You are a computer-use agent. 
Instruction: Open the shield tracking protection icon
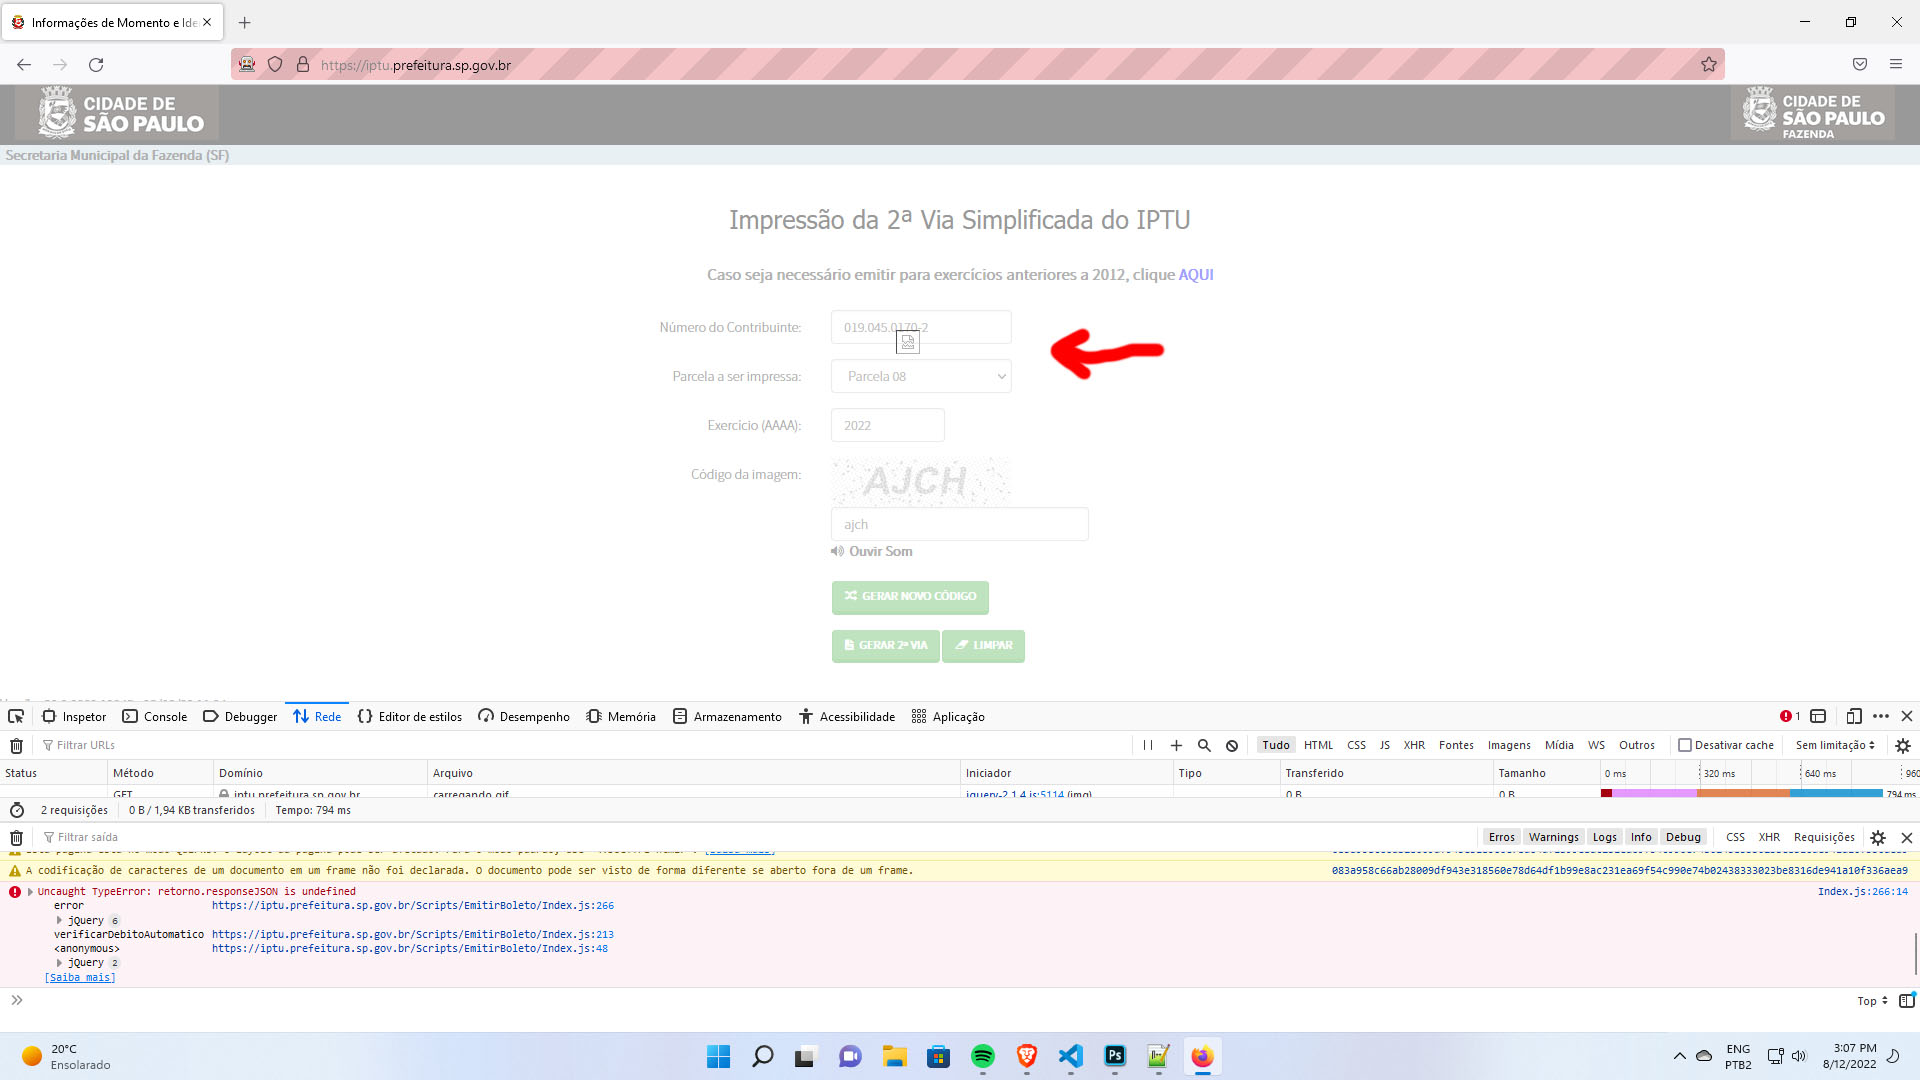(x=275, y=65)
